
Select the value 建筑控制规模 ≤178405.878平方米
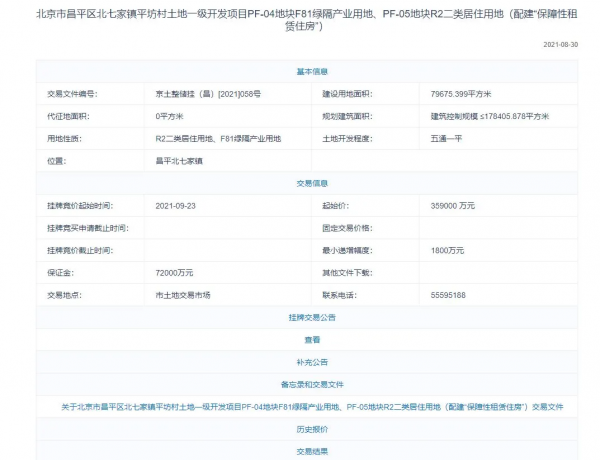[490, 116]
